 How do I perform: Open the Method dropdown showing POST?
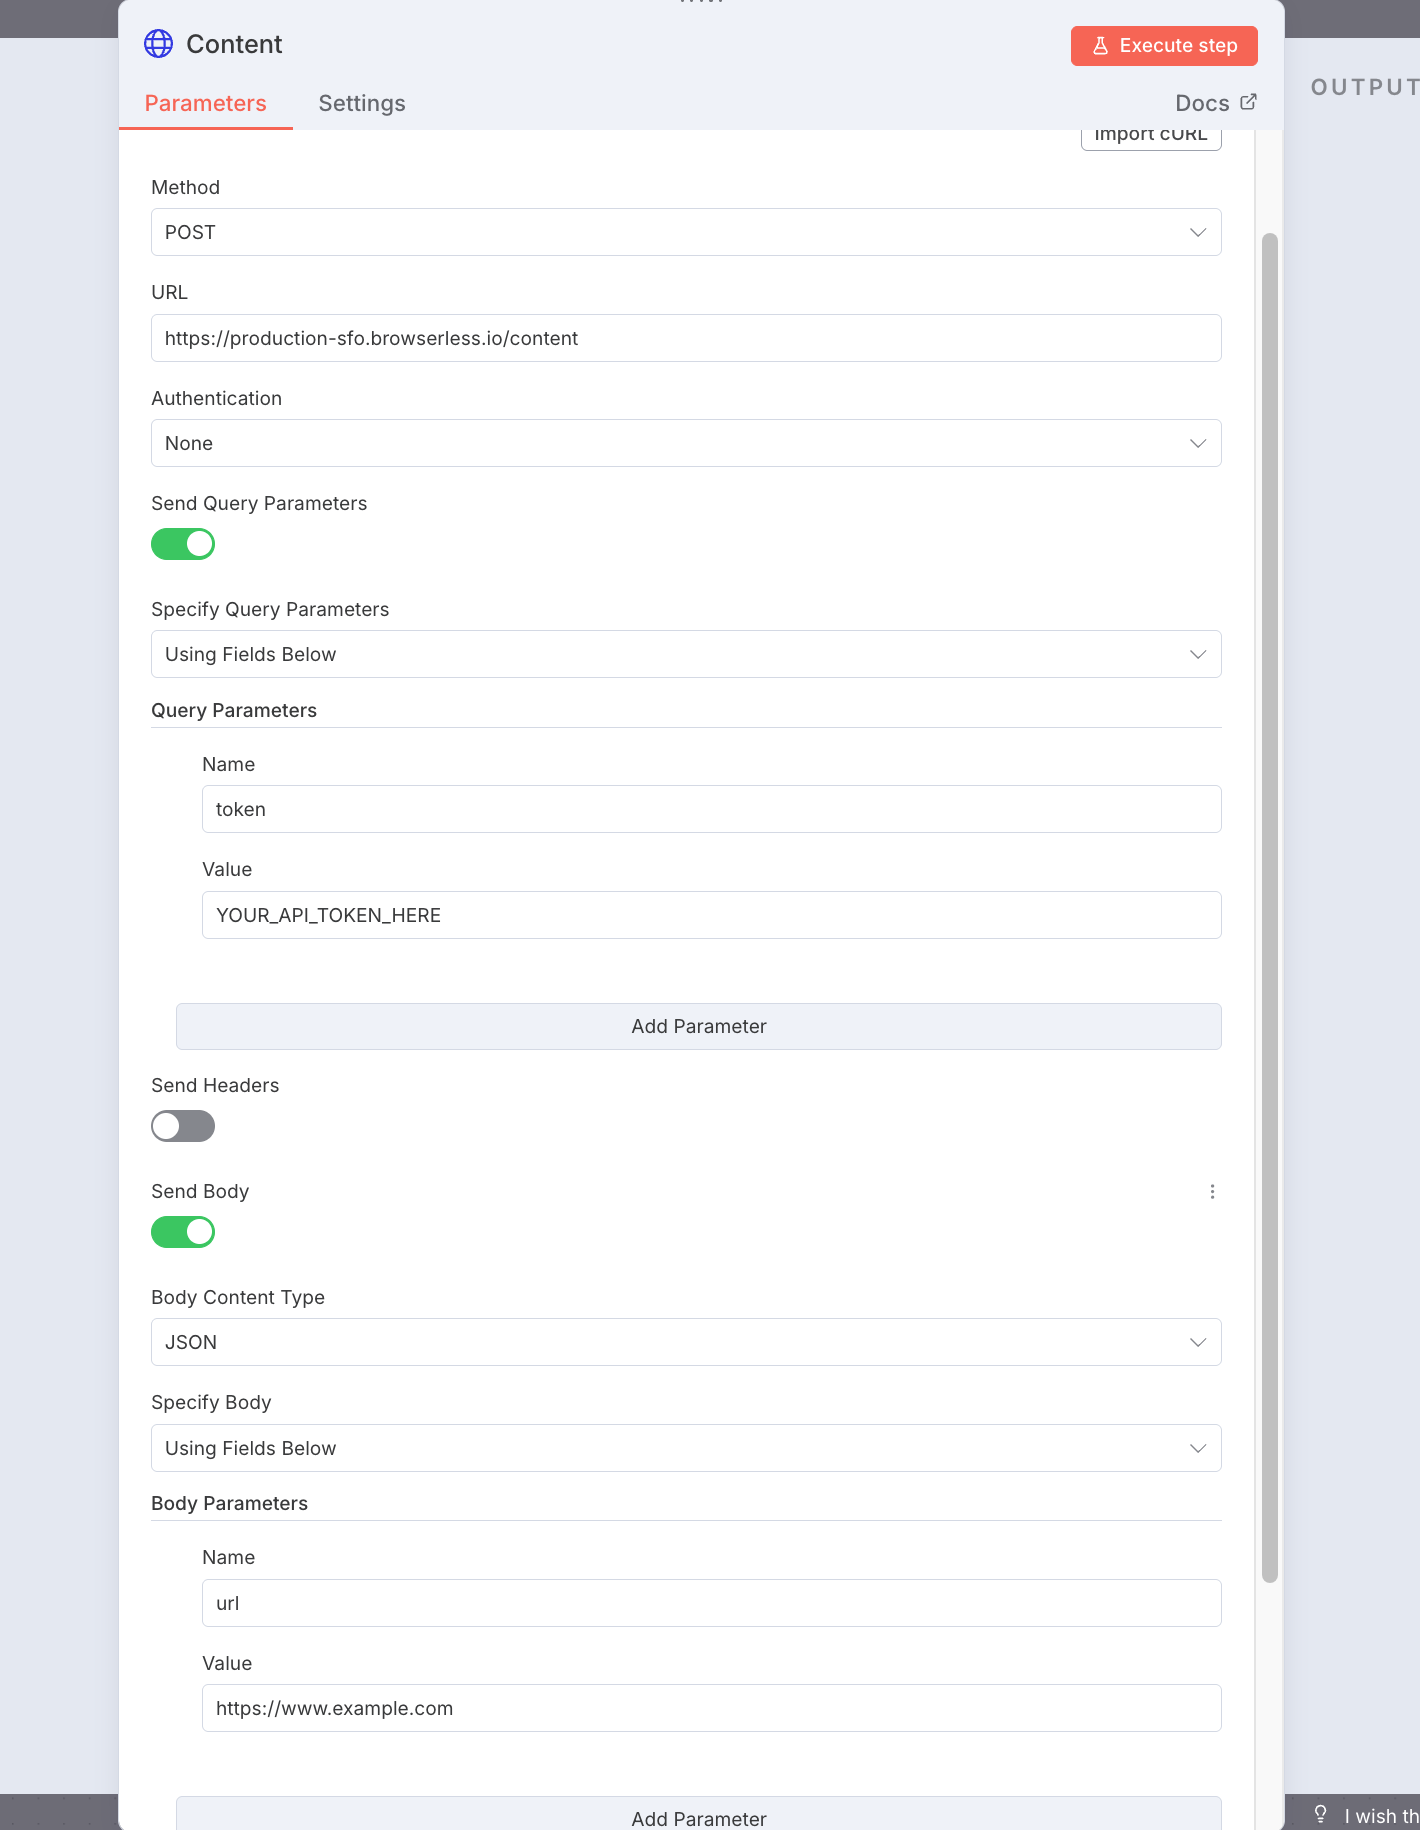pyautogui.click(x=685, y=232)
